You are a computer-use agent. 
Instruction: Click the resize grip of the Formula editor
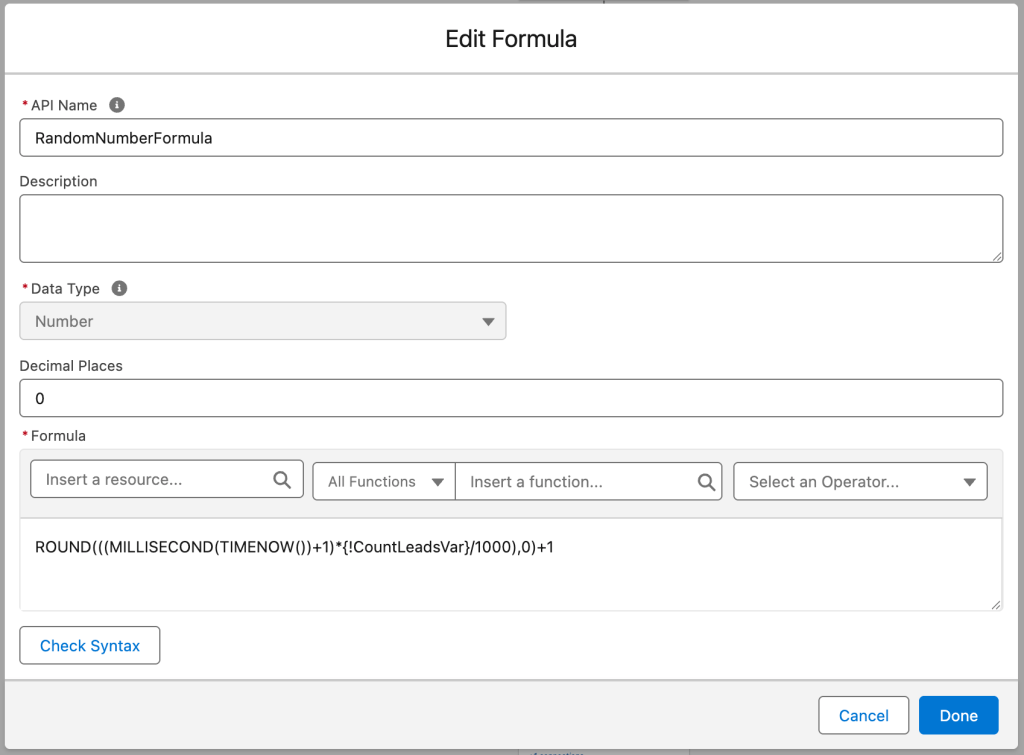coord(996,605)
